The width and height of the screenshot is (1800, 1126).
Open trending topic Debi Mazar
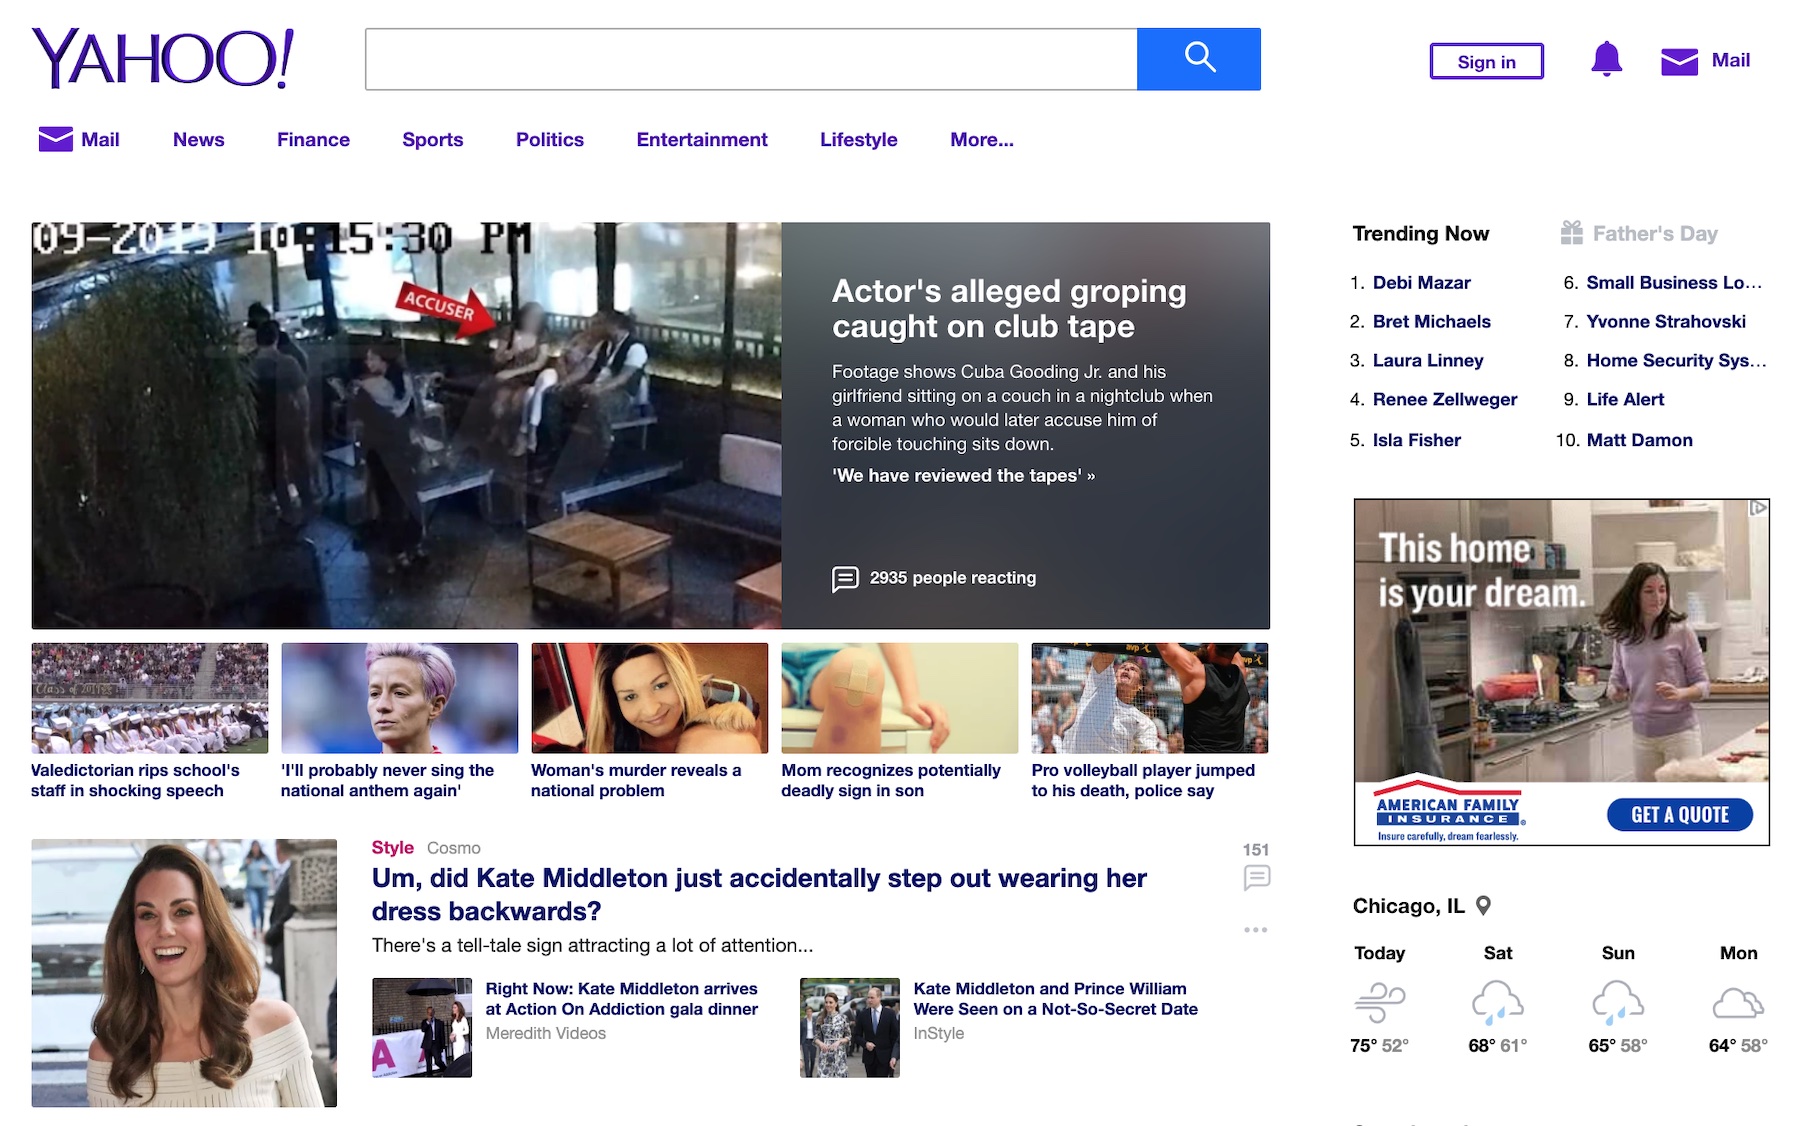[1422, 283]
